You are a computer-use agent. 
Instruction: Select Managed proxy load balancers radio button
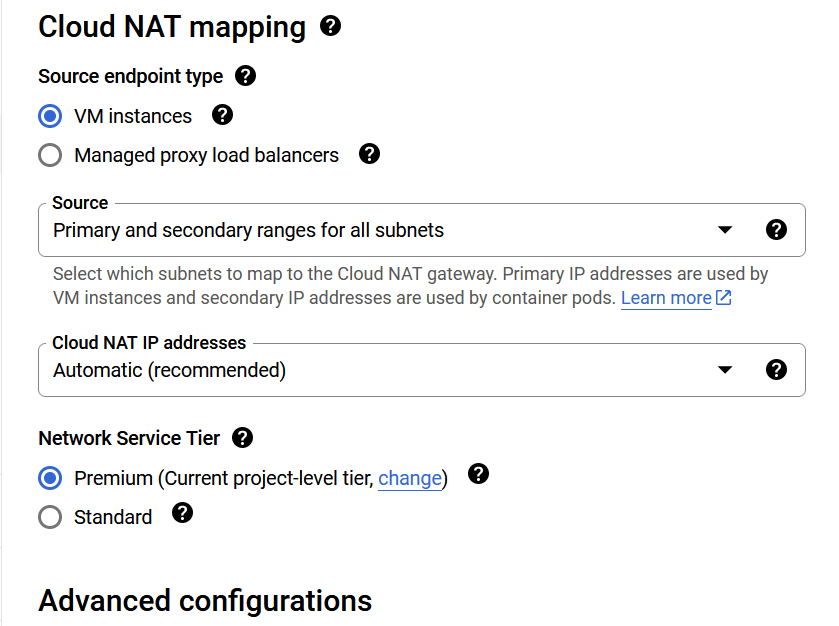pyautogui.click(x=50, y=156)
